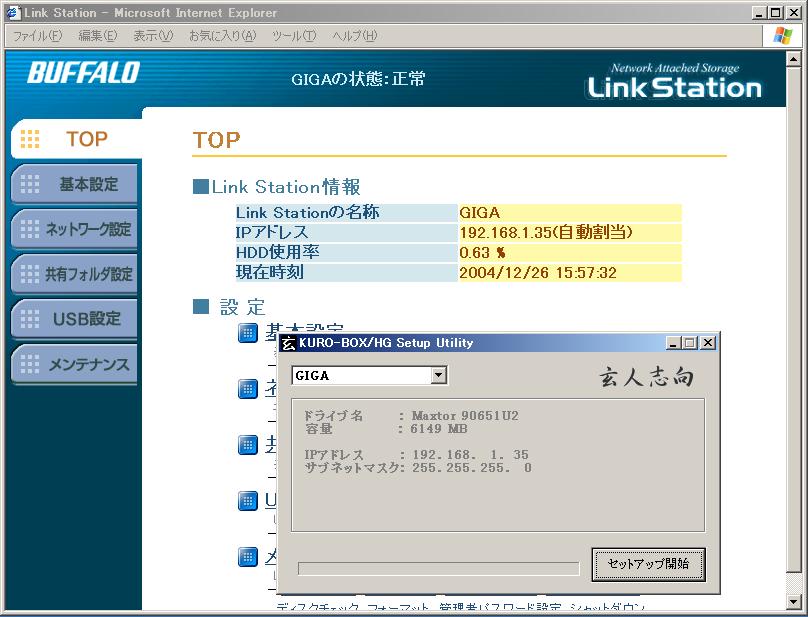The width and height of the screenshot is (808, 617).
Task: Click the Windows logo in the IE menu bar
Action: pos(783,36)
